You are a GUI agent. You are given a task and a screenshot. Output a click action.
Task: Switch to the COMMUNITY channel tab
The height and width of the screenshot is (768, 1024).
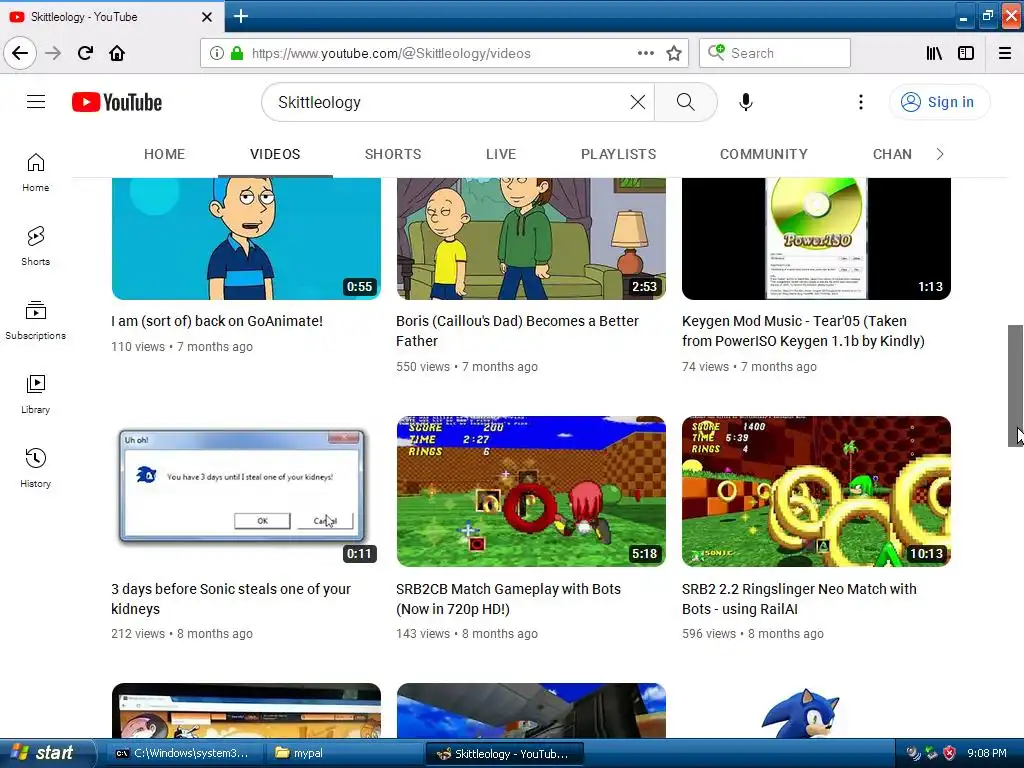[763, 154]
